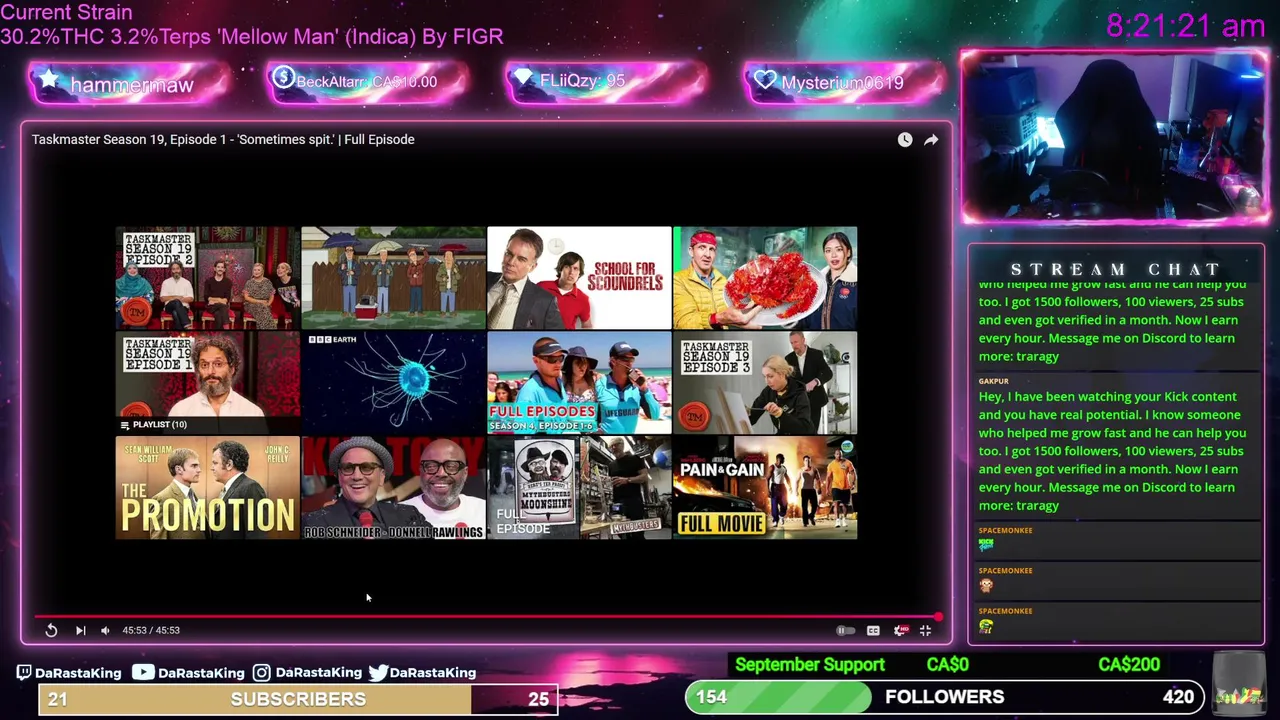This screenshot has height=720, width=1280.
Task: Click the 45:53 / 45:53 time display
Action: (x=151, y=630)
